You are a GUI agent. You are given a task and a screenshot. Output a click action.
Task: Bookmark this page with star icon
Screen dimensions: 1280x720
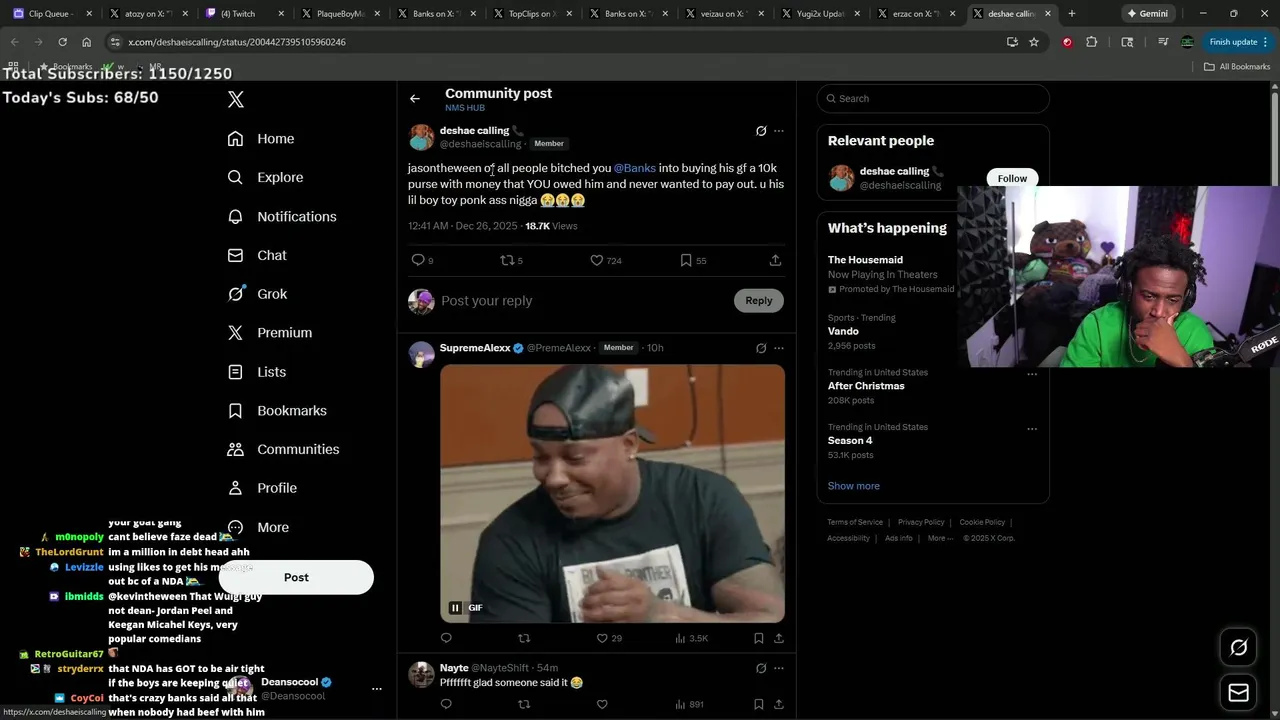[1034, 42]
